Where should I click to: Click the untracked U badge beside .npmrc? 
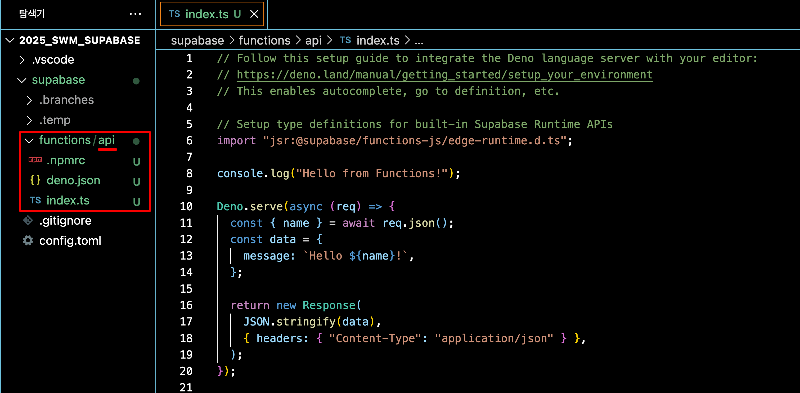[x=136, y=162]
